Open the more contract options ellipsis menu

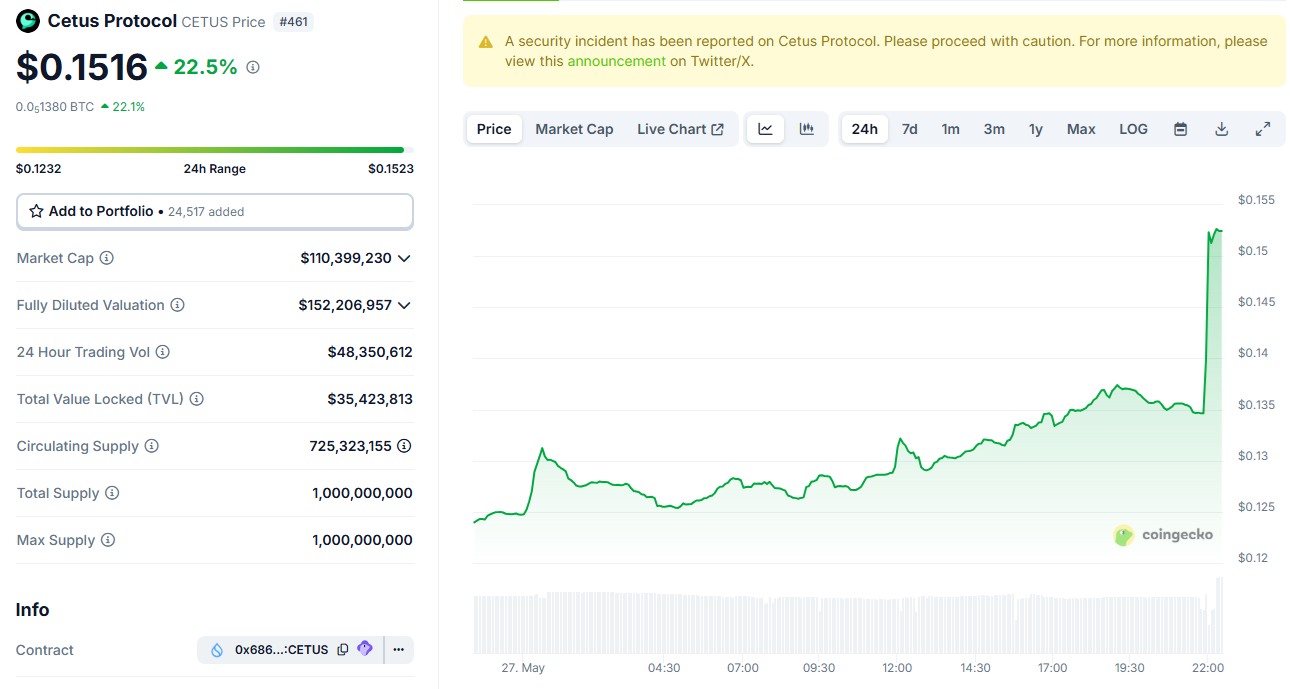[398, 650]
